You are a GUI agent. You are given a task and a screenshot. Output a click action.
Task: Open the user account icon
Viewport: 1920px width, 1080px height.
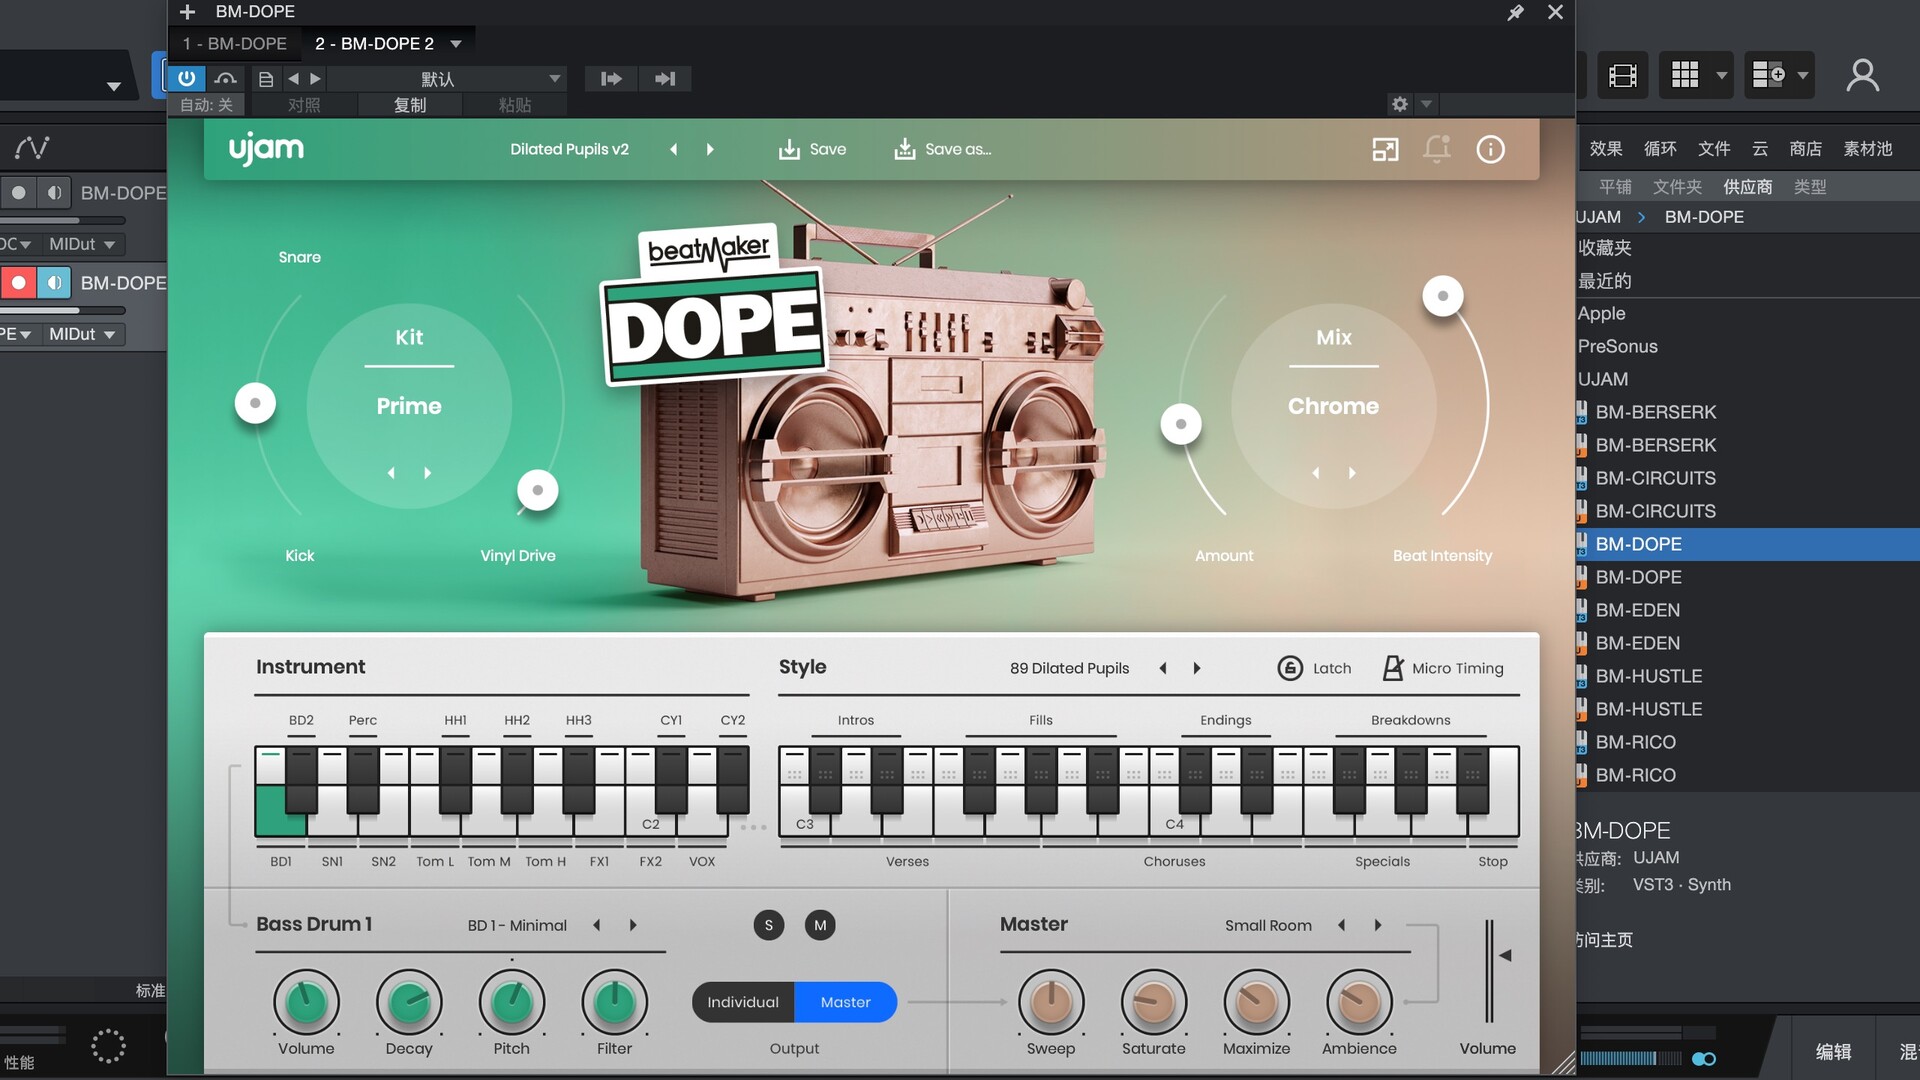1862,75
